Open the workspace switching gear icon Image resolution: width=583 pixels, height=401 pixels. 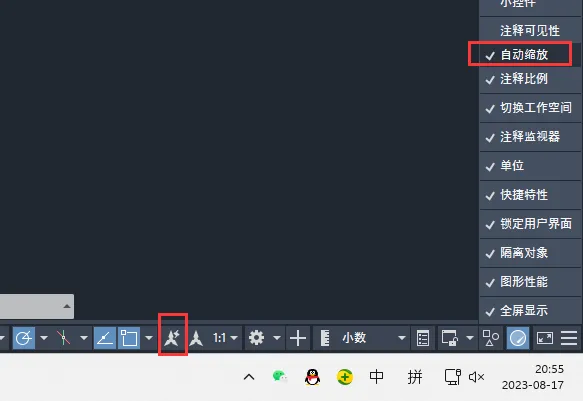pos(257,338)
